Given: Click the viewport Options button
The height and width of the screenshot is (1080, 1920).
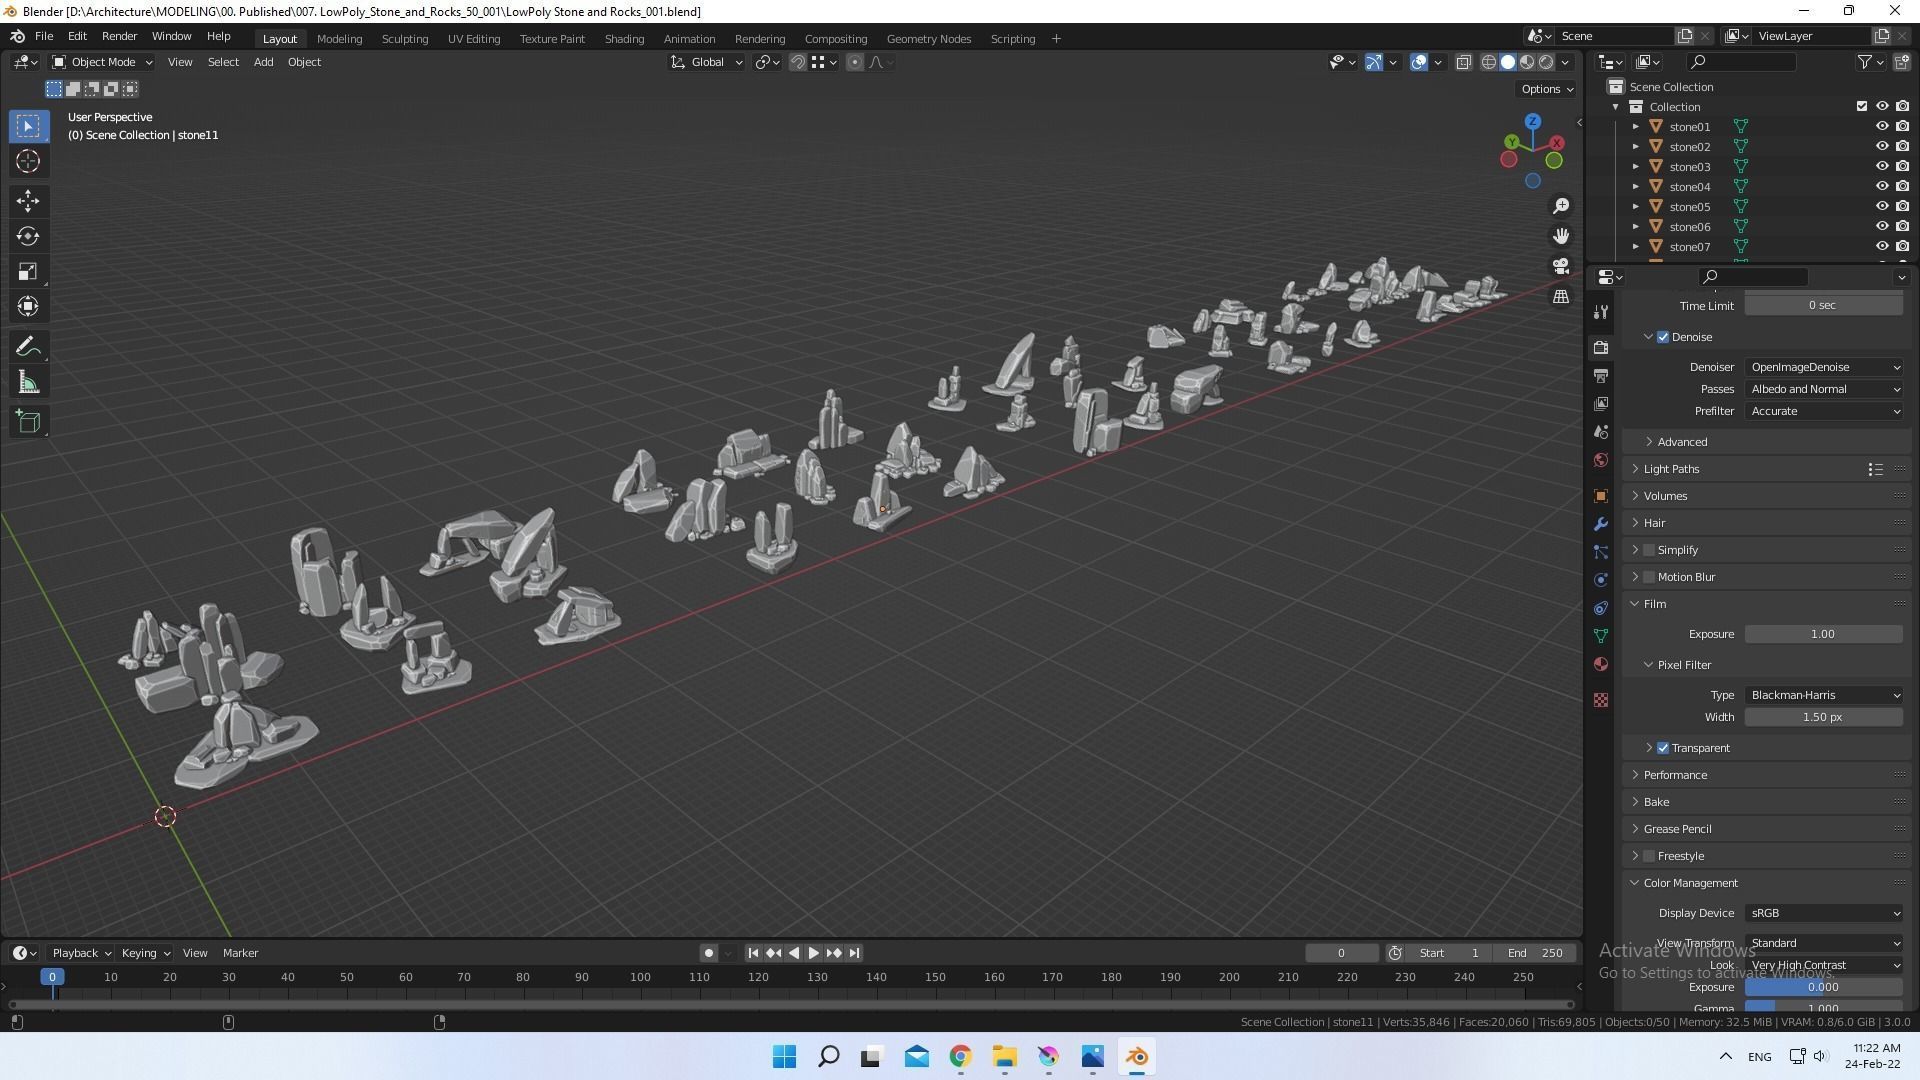Looking at the screenshot, I should pos(1546,89).
